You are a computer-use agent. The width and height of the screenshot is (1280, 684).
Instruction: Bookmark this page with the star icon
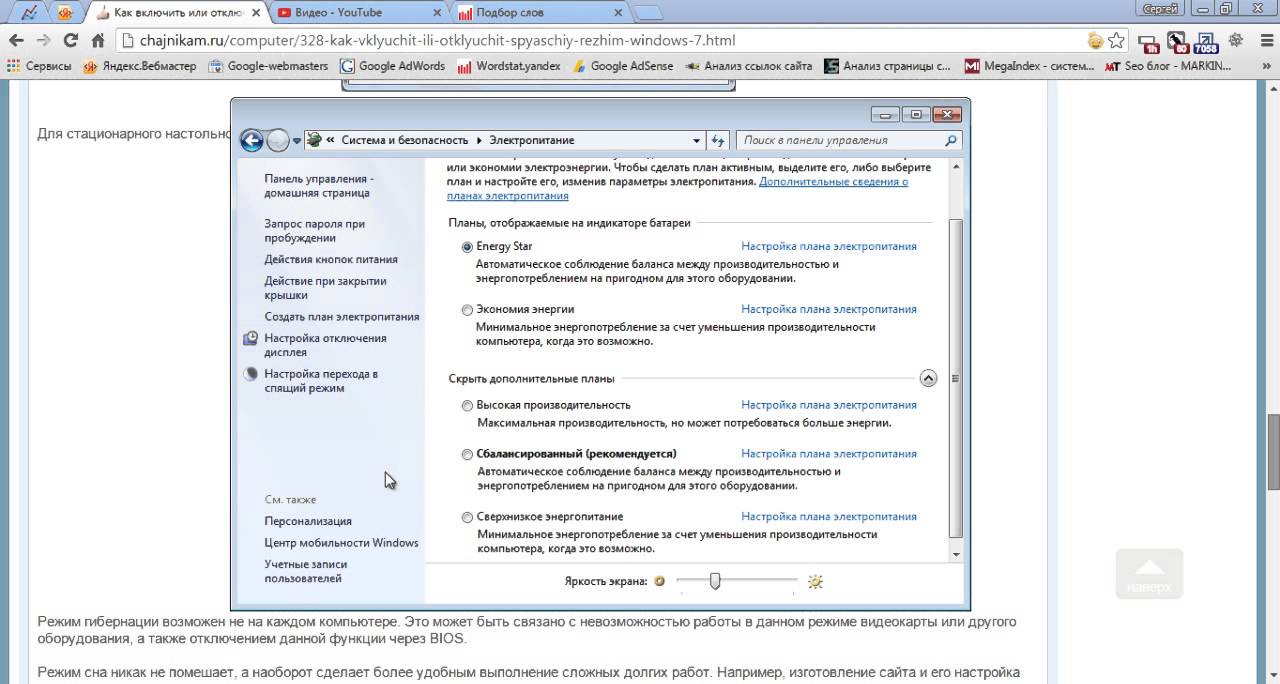click(x=1116, y=41)
